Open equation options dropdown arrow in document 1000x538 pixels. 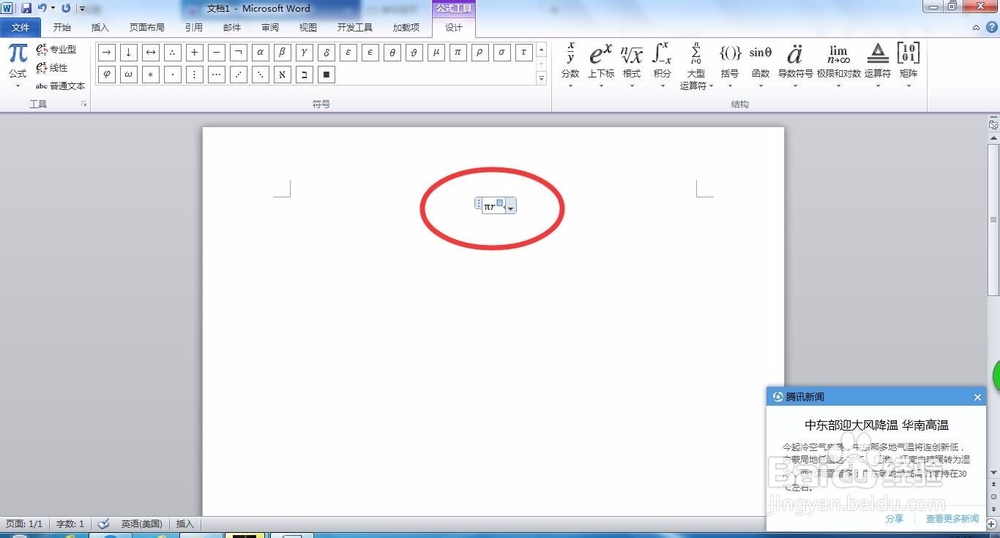511,207
